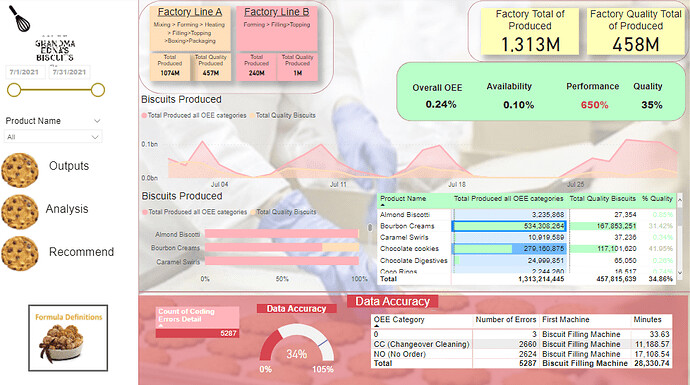Sort by Total Quality Biscuits column header
690x385 pixels.
point(602,198)
